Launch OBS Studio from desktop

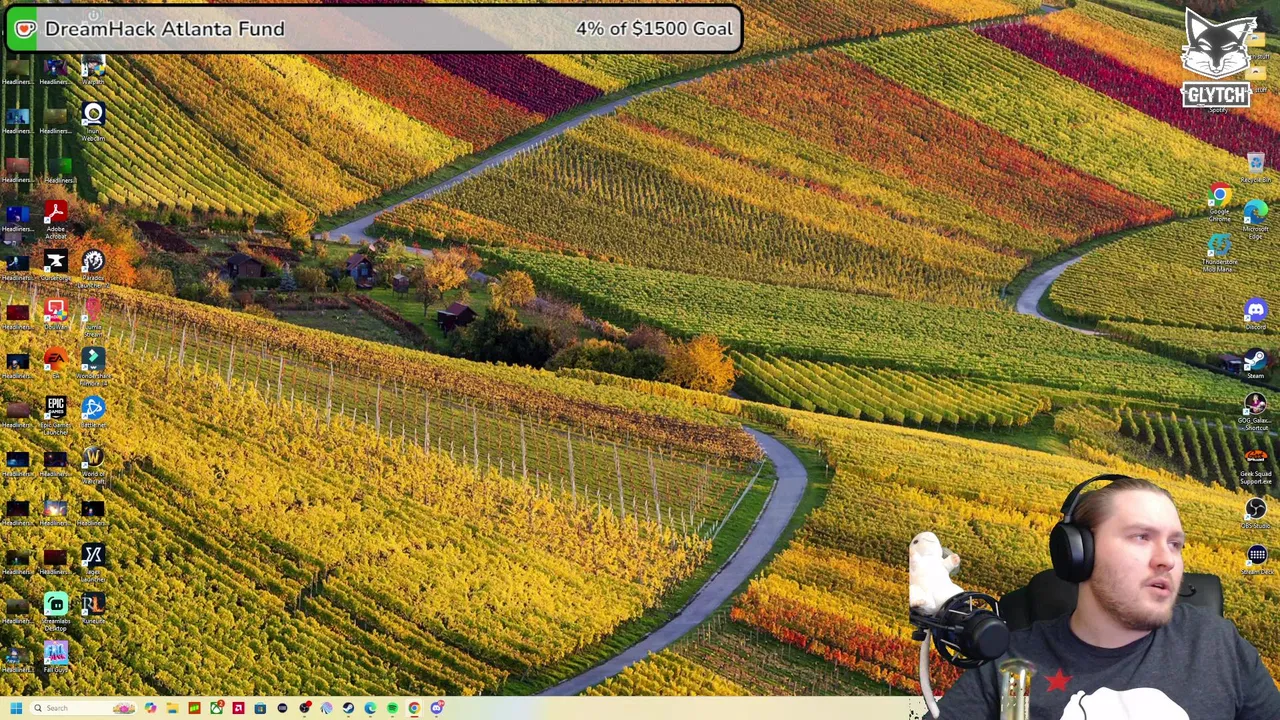[x=1256, y=514]
